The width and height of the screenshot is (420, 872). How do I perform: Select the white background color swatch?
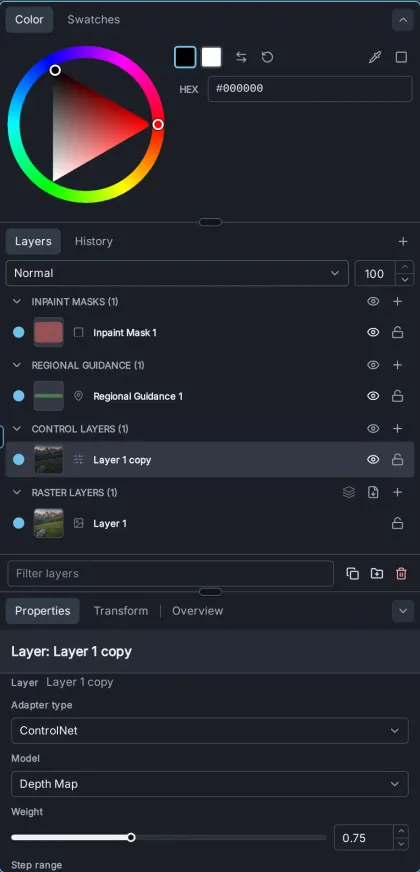(x=211, y=57)
